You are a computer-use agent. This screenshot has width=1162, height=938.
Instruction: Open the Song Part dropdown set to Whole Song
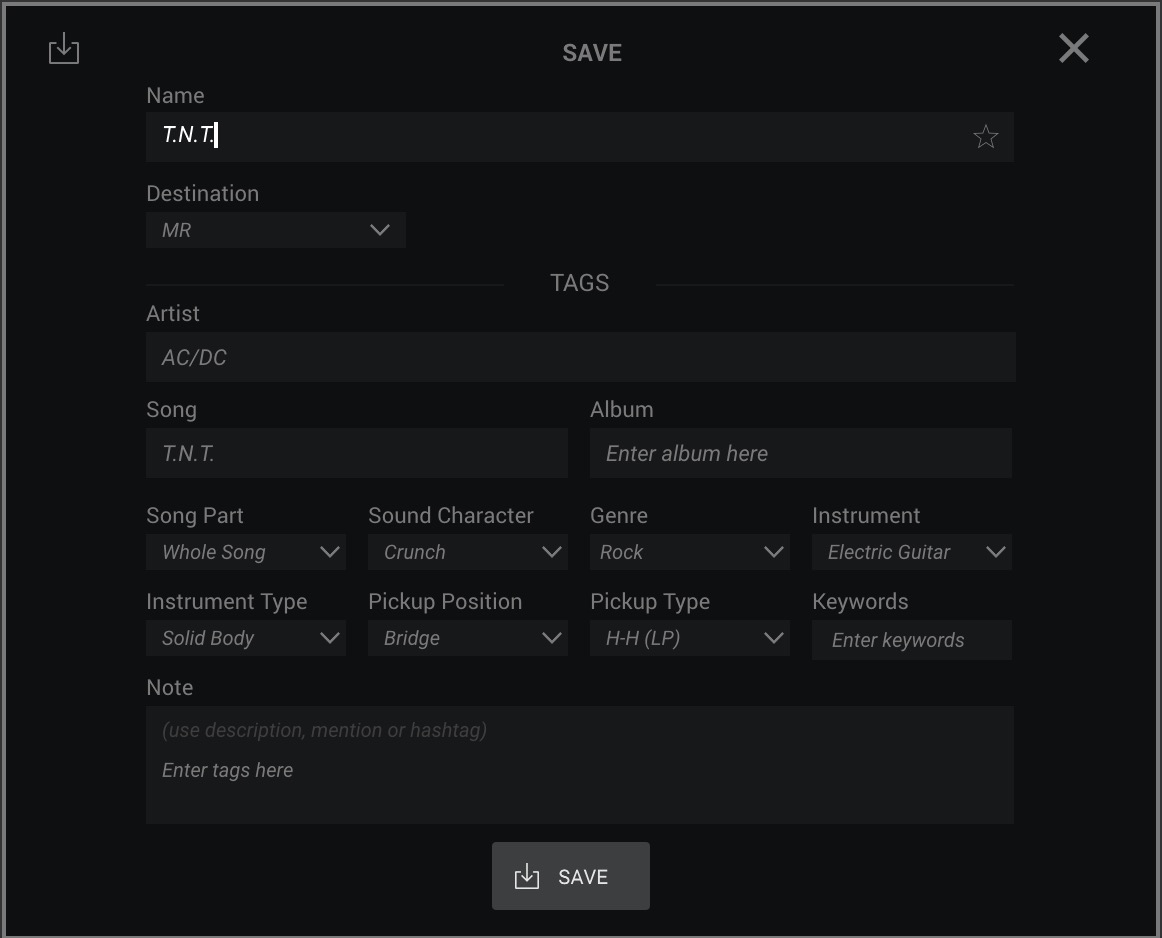(x=246, y=552)
